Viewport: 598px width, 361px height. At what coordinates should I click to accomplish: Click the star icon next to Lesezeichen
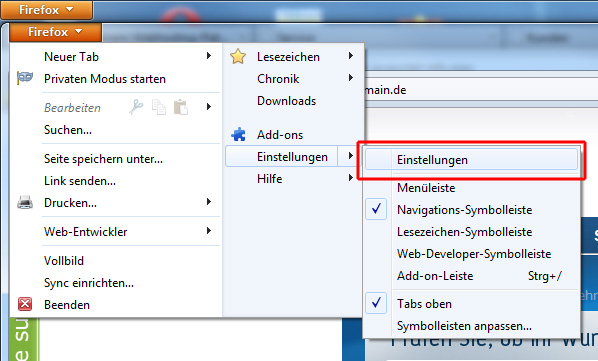(x=238, y=56)
